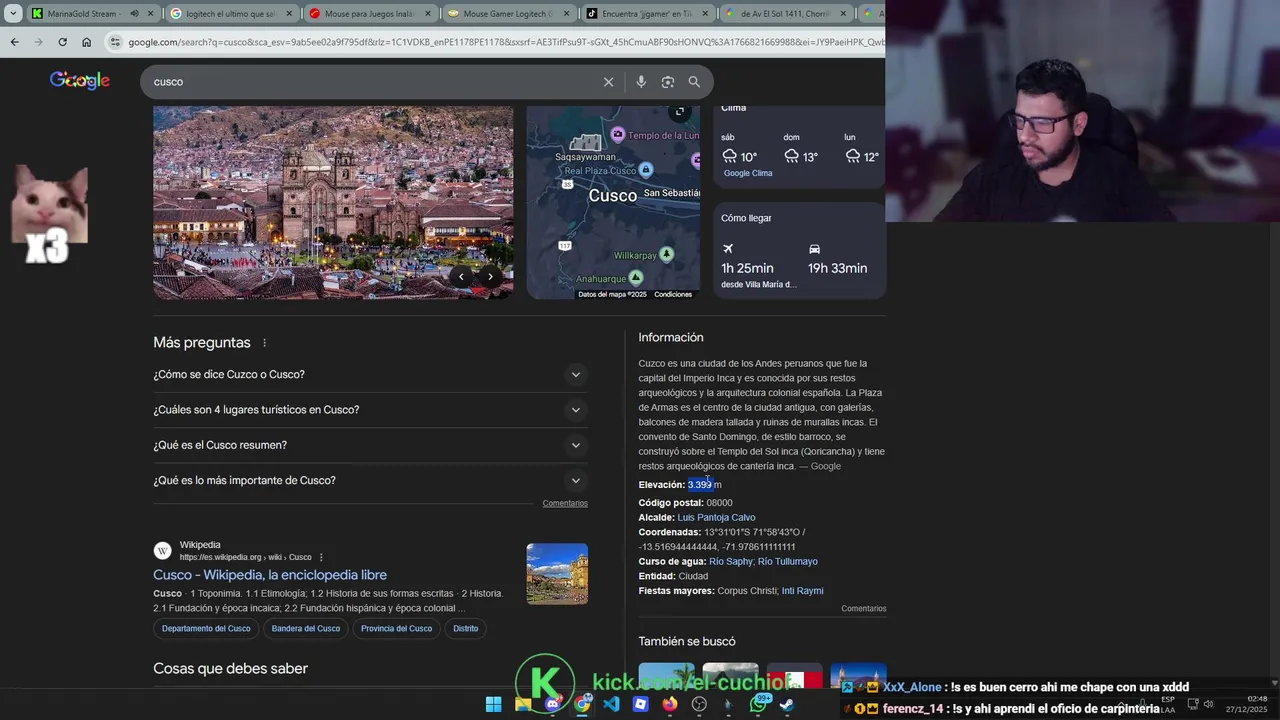Expand '¿Cómo se dice Cuzco o Cusco?'
This screenshot has height=720, width=1280.
click(370, 375)
